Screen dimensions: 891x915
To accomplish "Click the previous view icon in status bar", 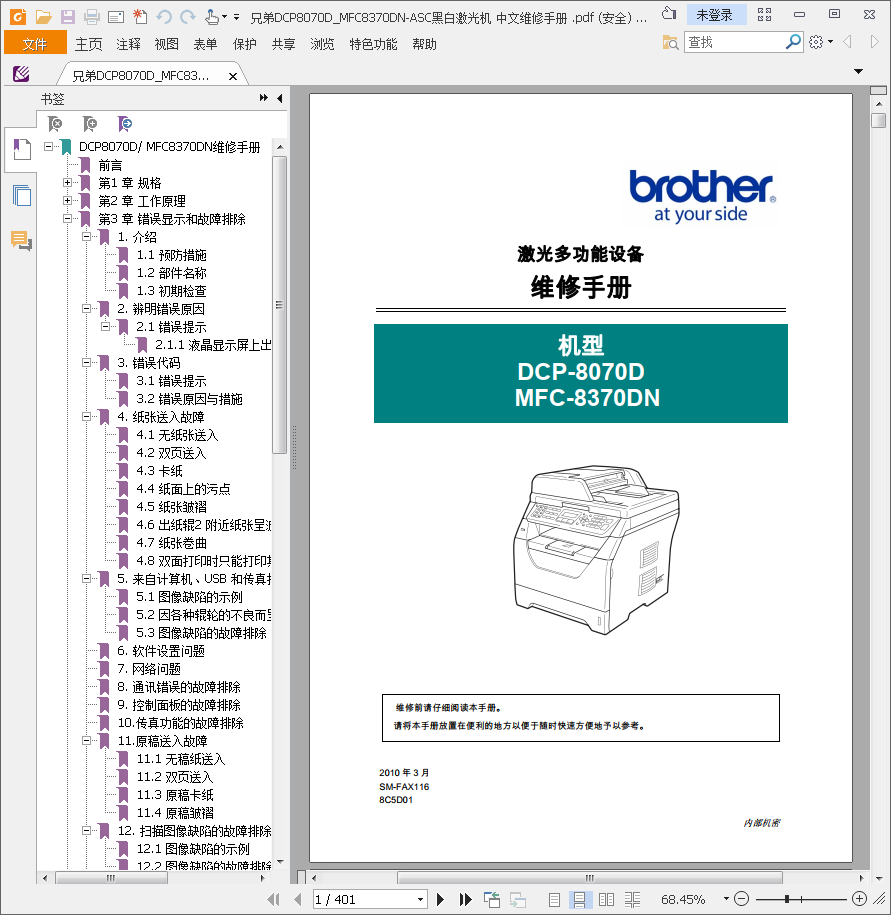I will point(491,899).
